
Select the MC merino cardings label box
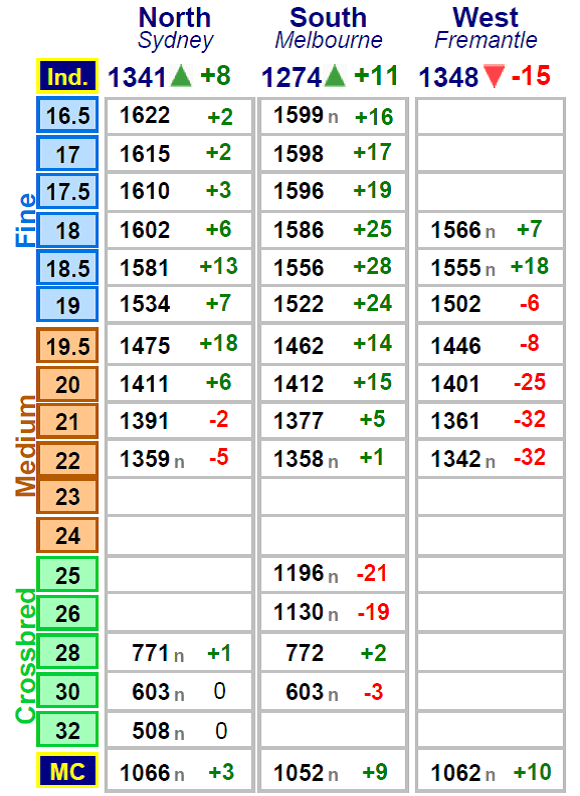click(67, 771)
